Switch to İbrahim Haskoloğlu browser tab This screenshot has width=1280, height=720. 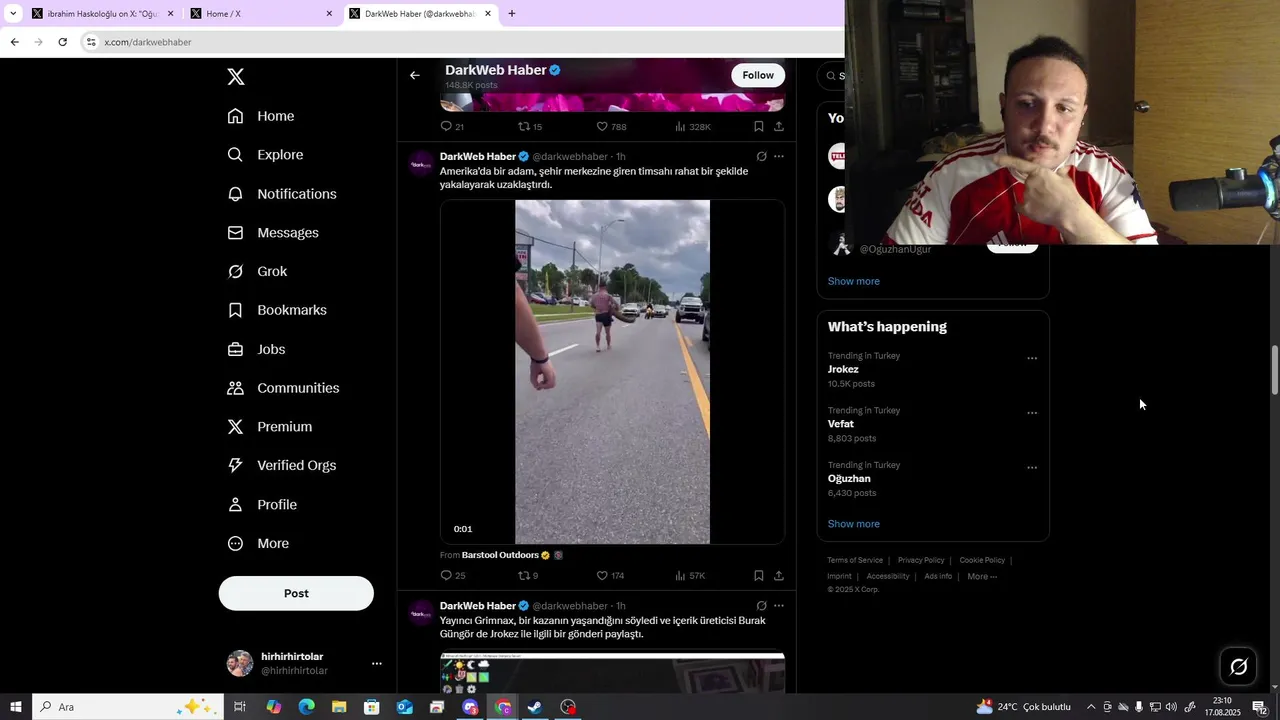[103, 14]
